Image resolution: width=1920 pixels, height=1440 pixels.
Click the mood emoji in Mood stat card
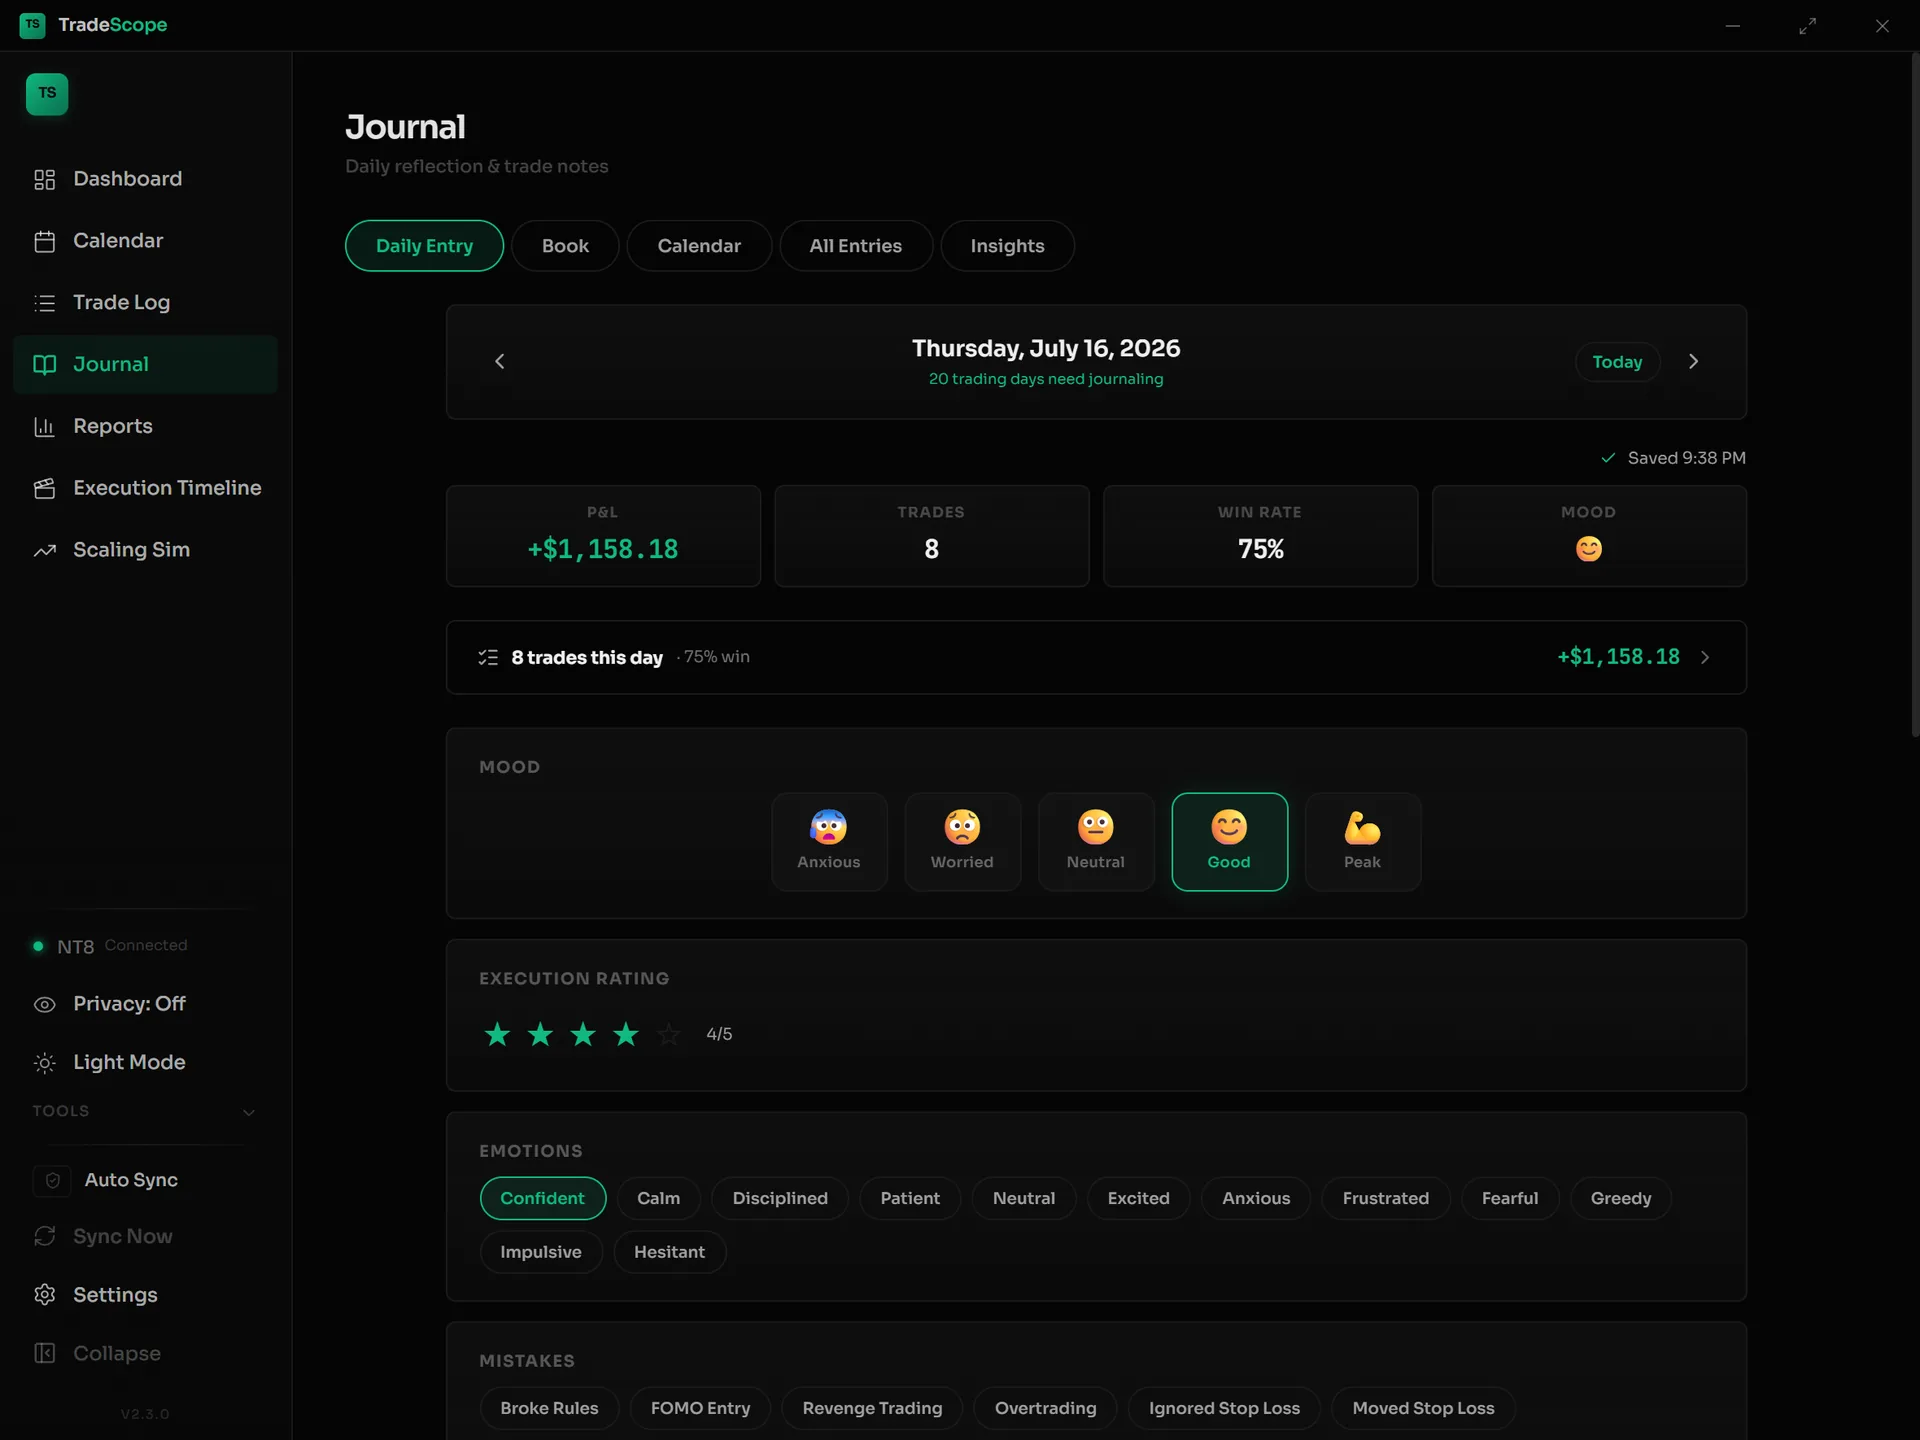tap(1589, 549)
